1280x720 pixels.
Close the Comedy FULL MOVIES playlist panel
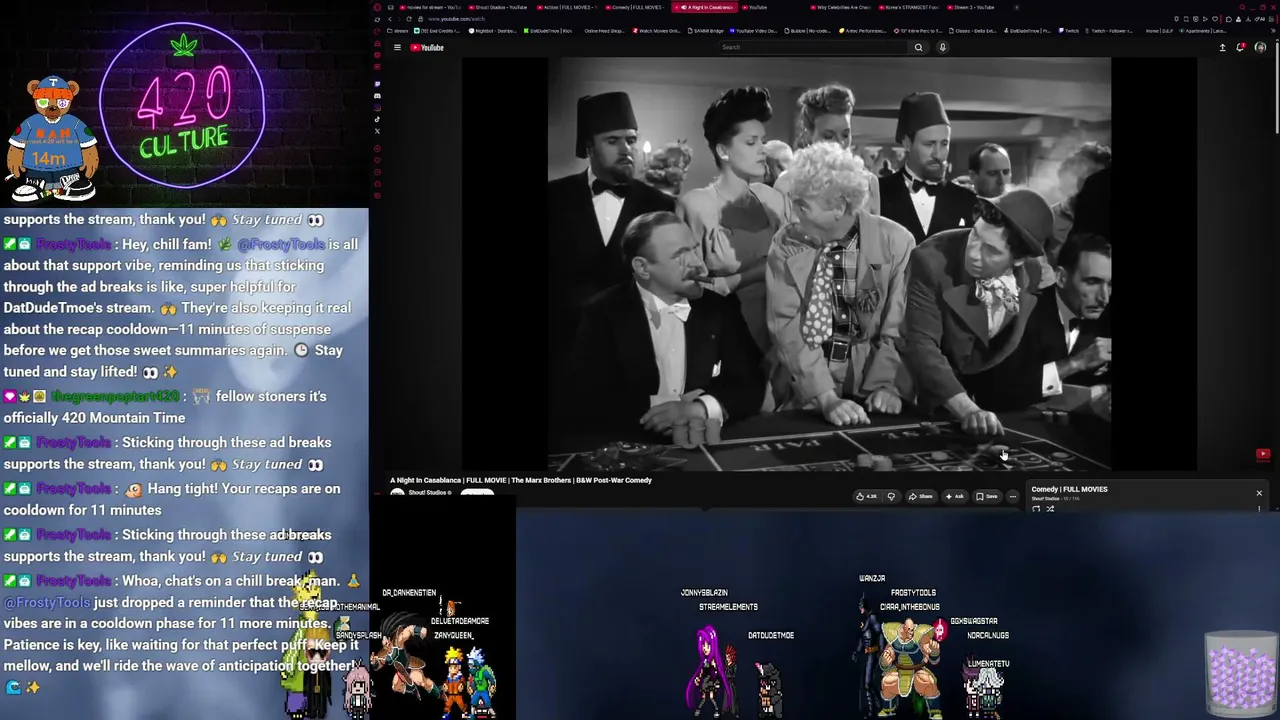pyautogui.click(x=1259, y=493)
